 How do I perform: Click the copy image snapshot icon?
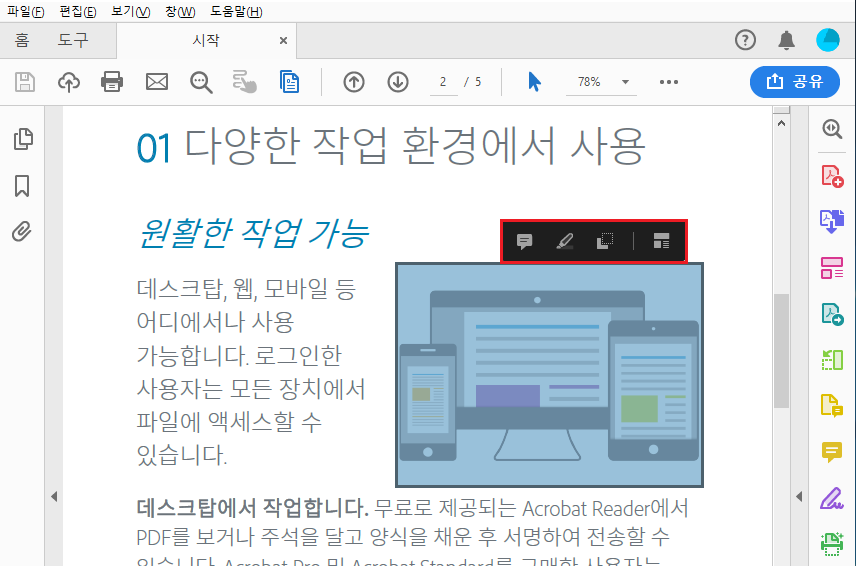click(x=605, y=241)
